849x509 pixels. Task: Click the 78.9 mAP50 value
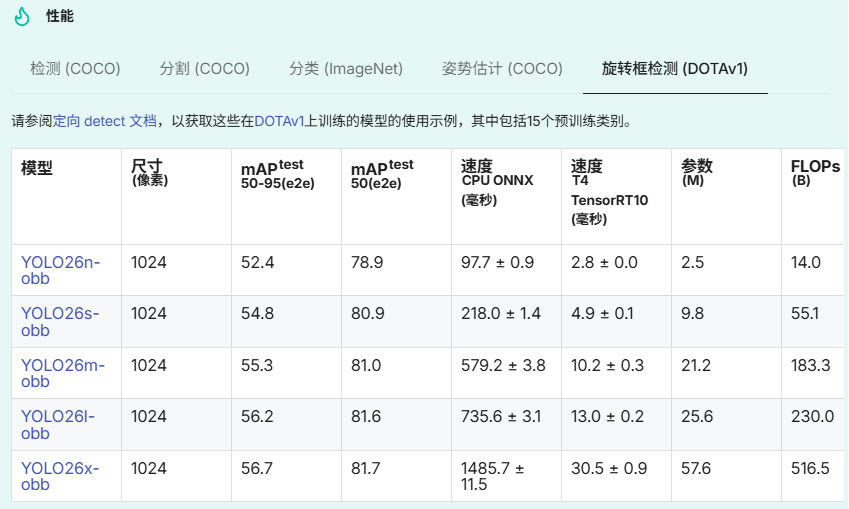pos(367,263)
